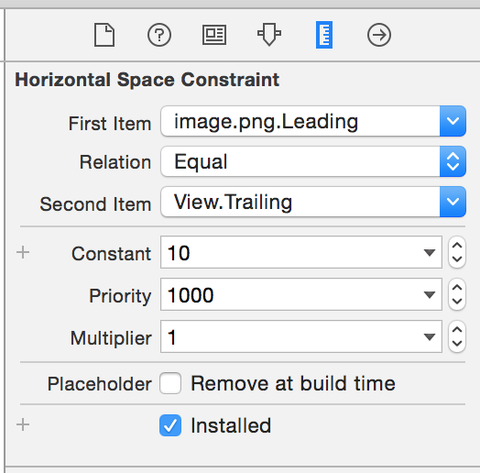Open the Priority value dropdown arrow
The width and height of the screenshot is (480, 473).
[429, 295]
